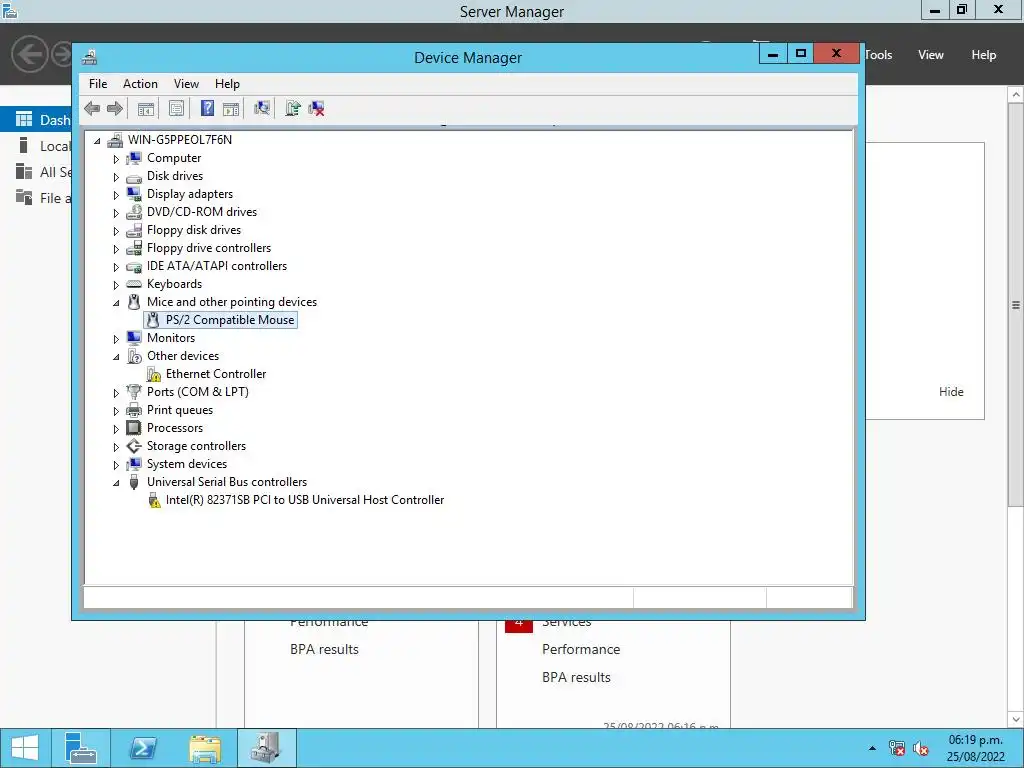The width and height of the screenshot is (1024, 768).
Task: Open the Server Manager Help menu
Action: tap(984, 55)
